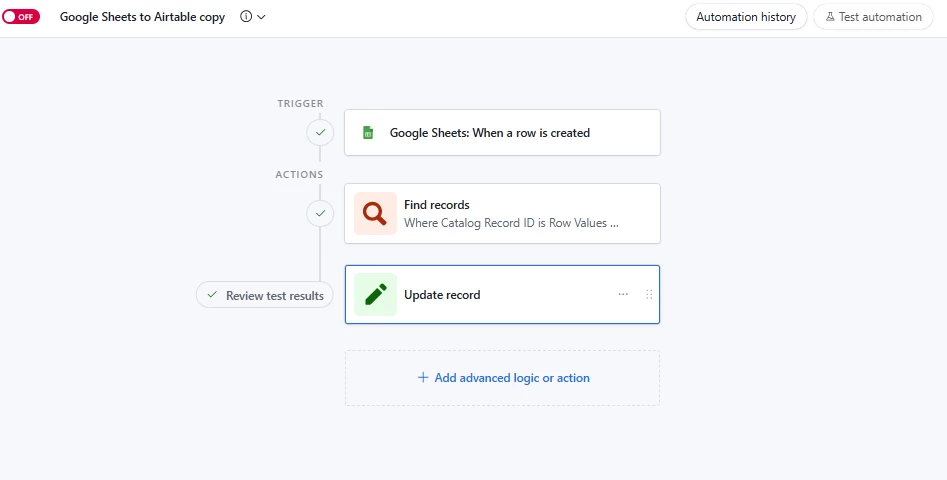Open Automation history
947x480 pixels.
(x=746, y=17)
